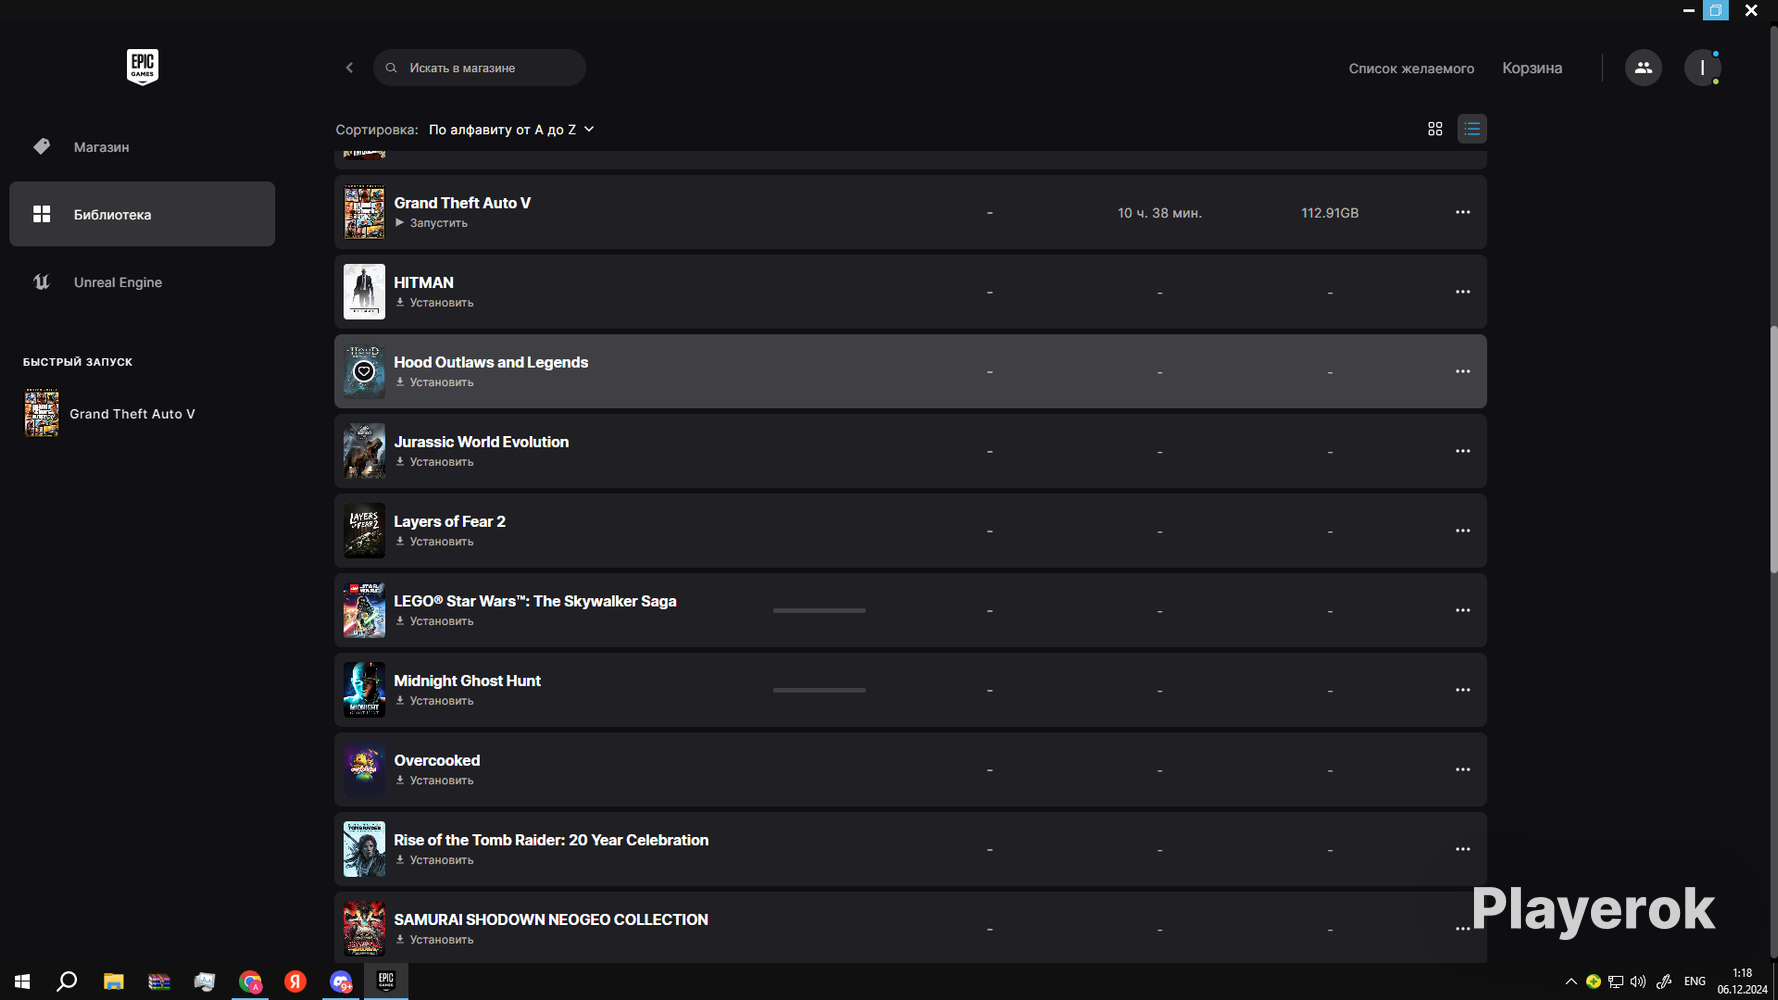Image resolution: width=1778 pixels, height=1000 pixels.
Task: Click LEGO Star Wars cover thumbnail
Action: pyautogui.click(x=364, y=610)
